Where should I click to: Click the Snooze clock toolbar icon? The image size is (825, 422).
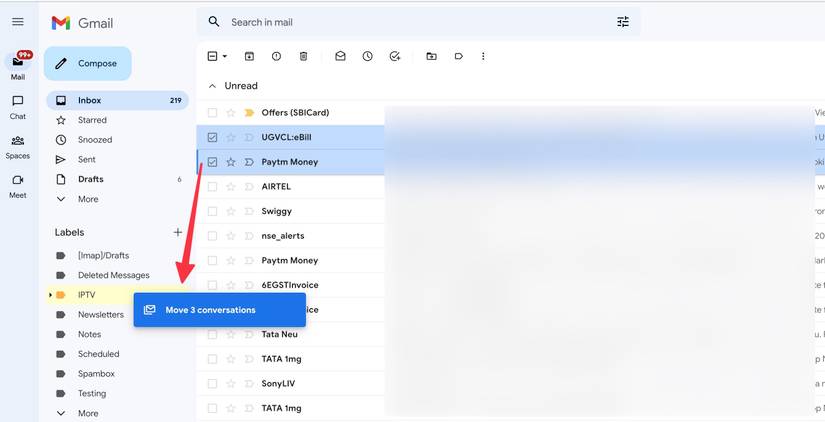click(367, 56)
